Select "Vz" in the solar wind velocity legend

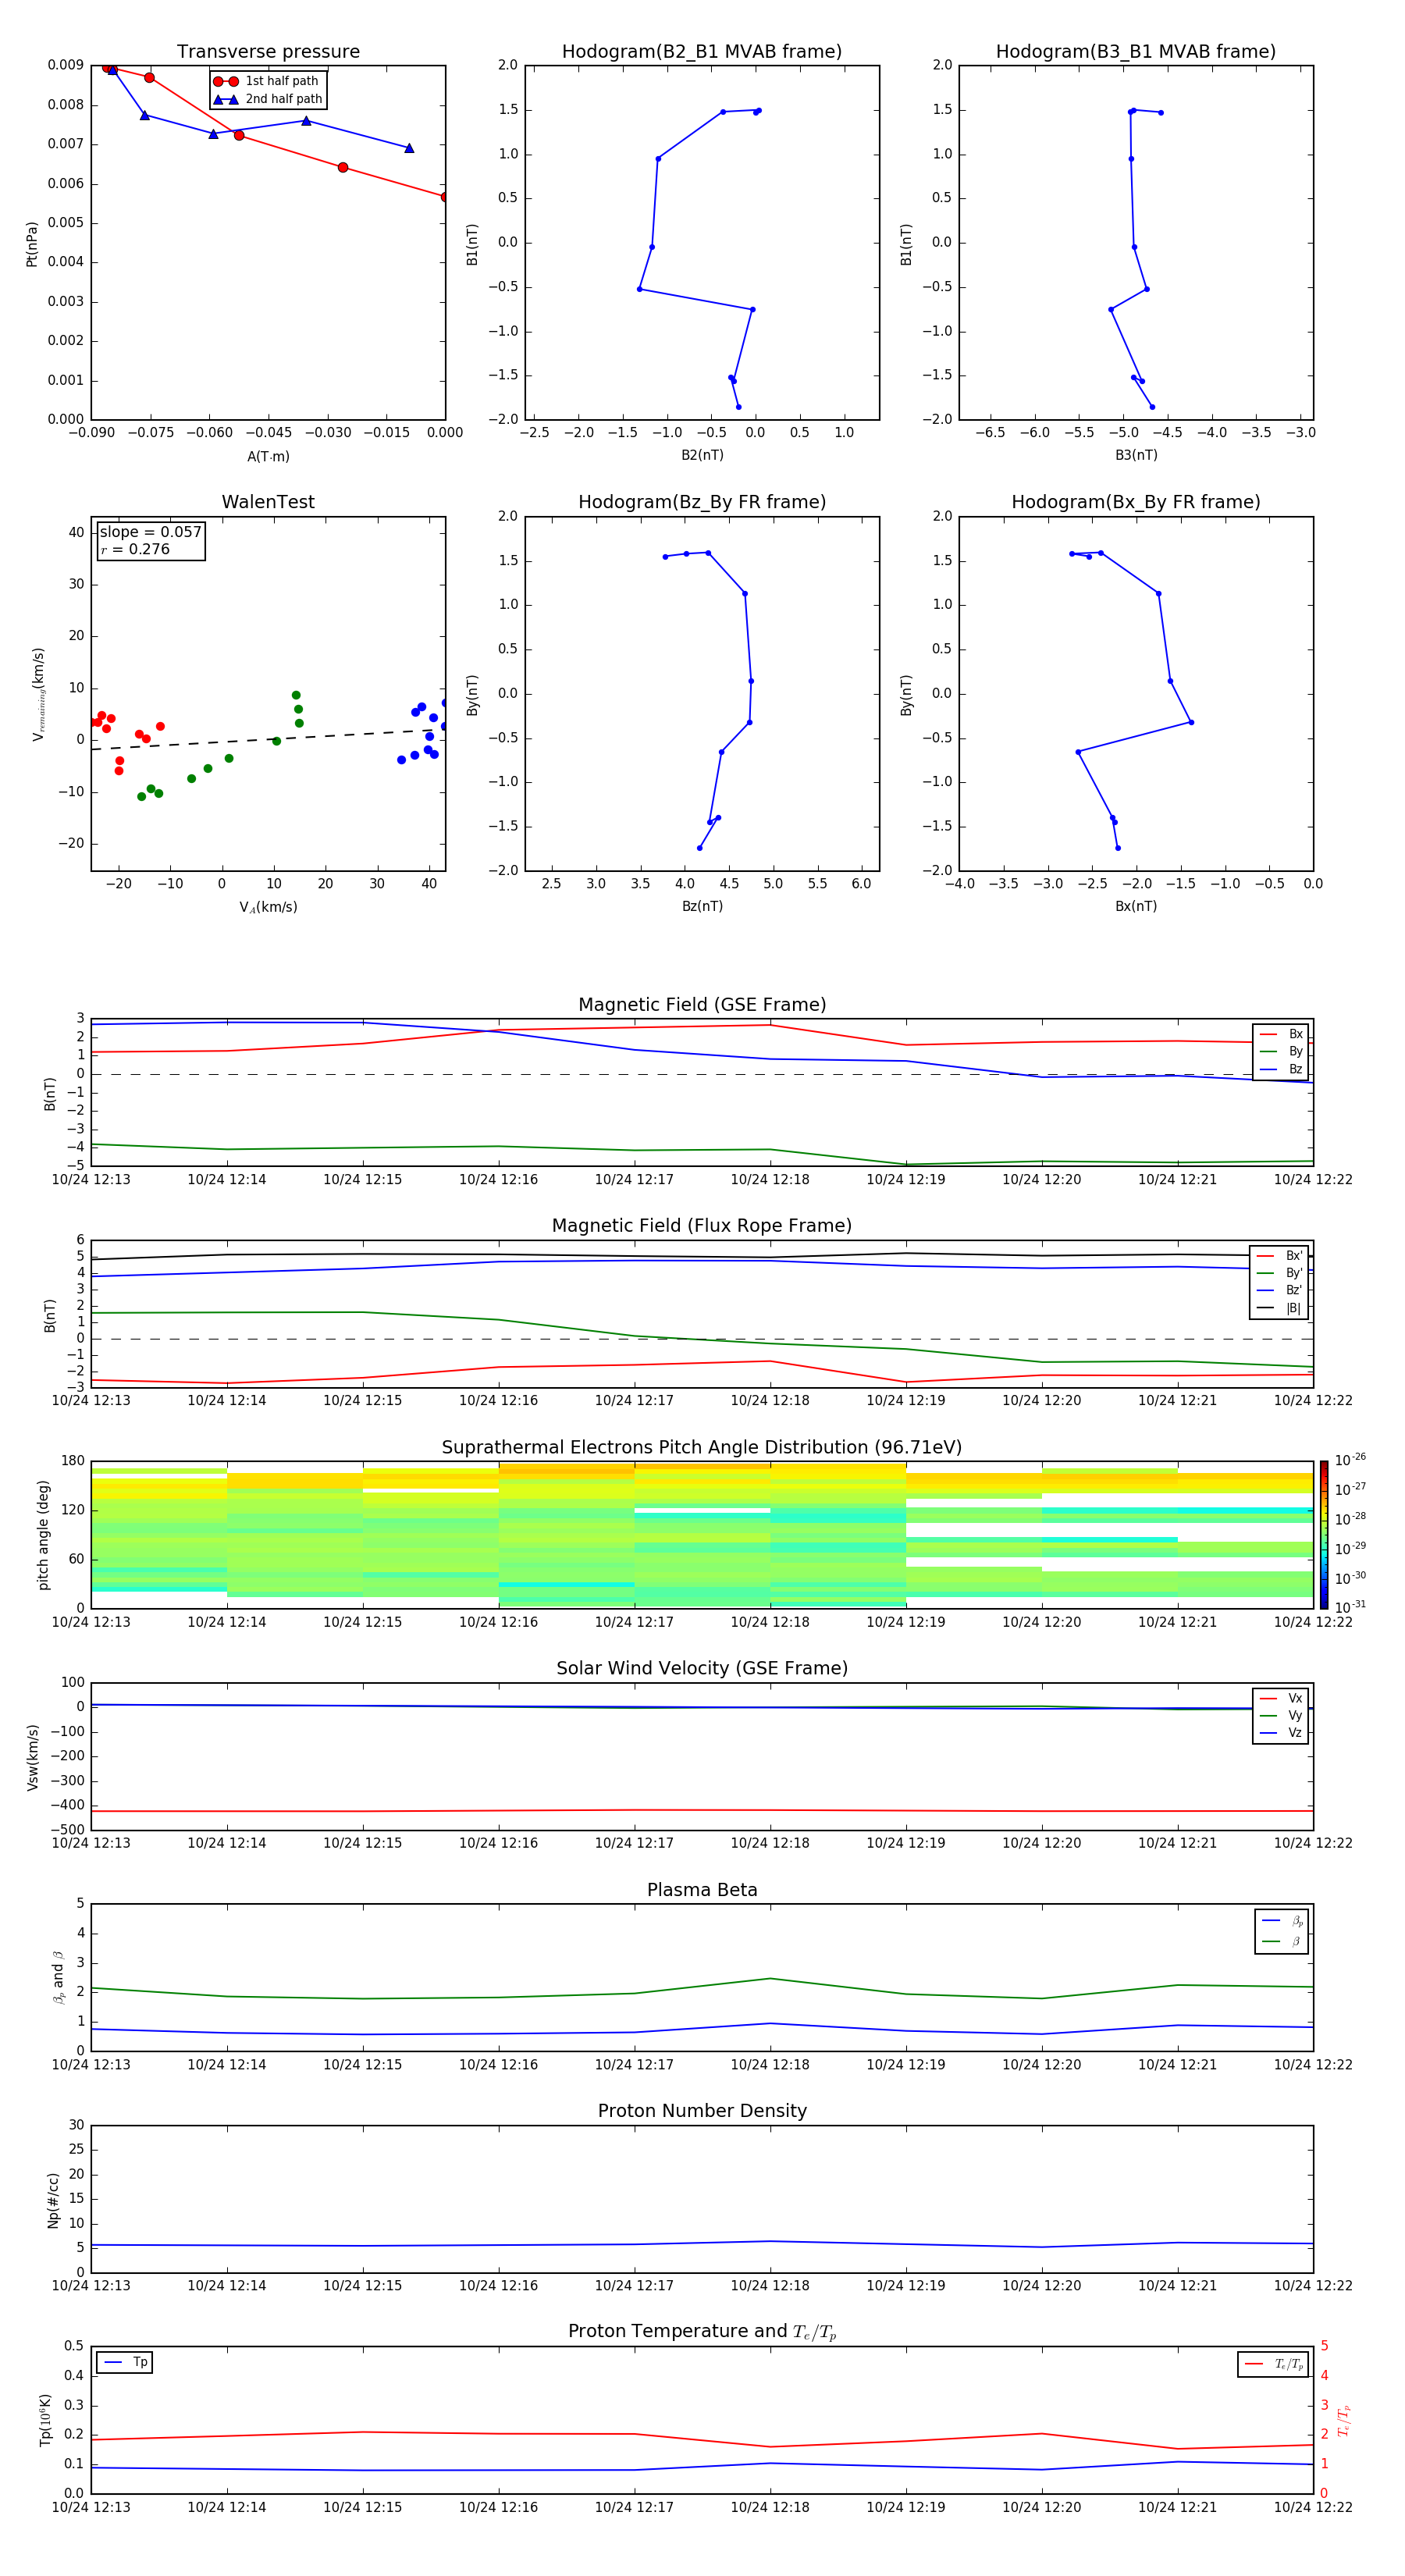point(1281,1733)
